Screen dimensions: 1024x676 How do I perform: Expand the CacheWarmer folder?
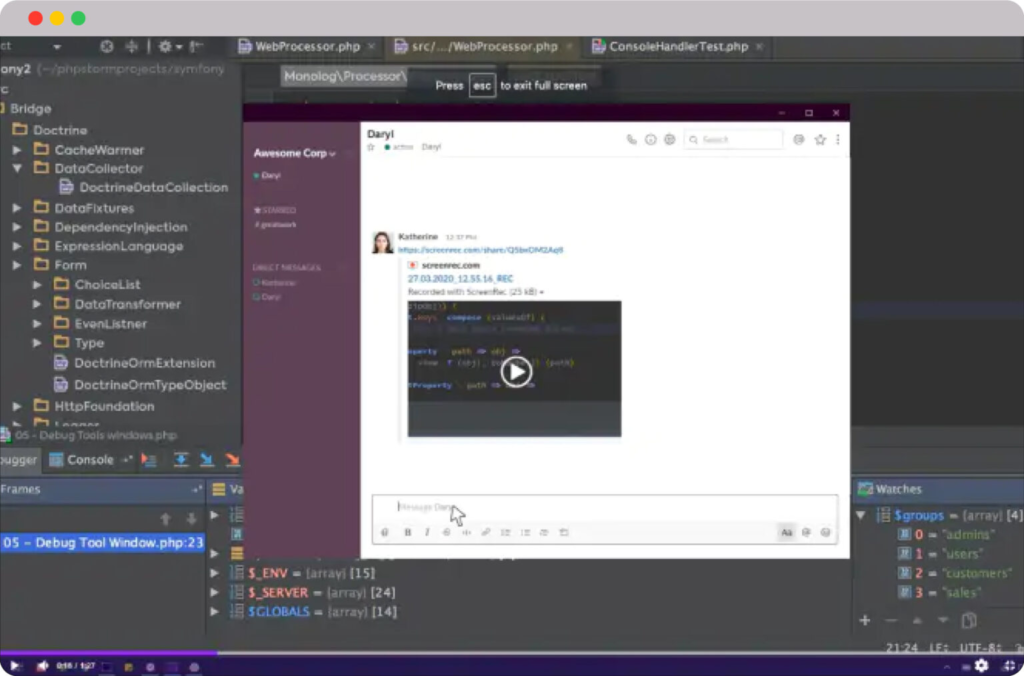pyautogui.click(x=17, y=150)
